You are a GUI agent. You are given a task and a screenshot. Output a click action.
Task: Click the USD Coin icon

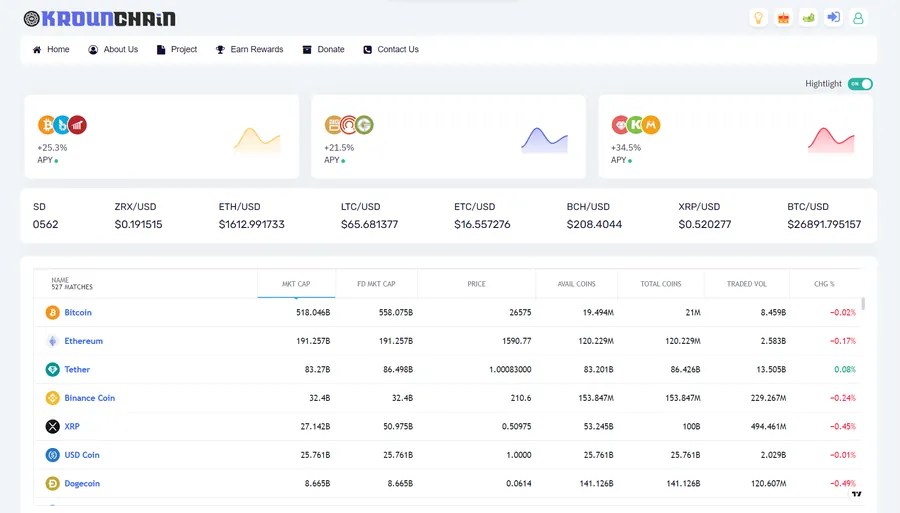tap(52, 455)
